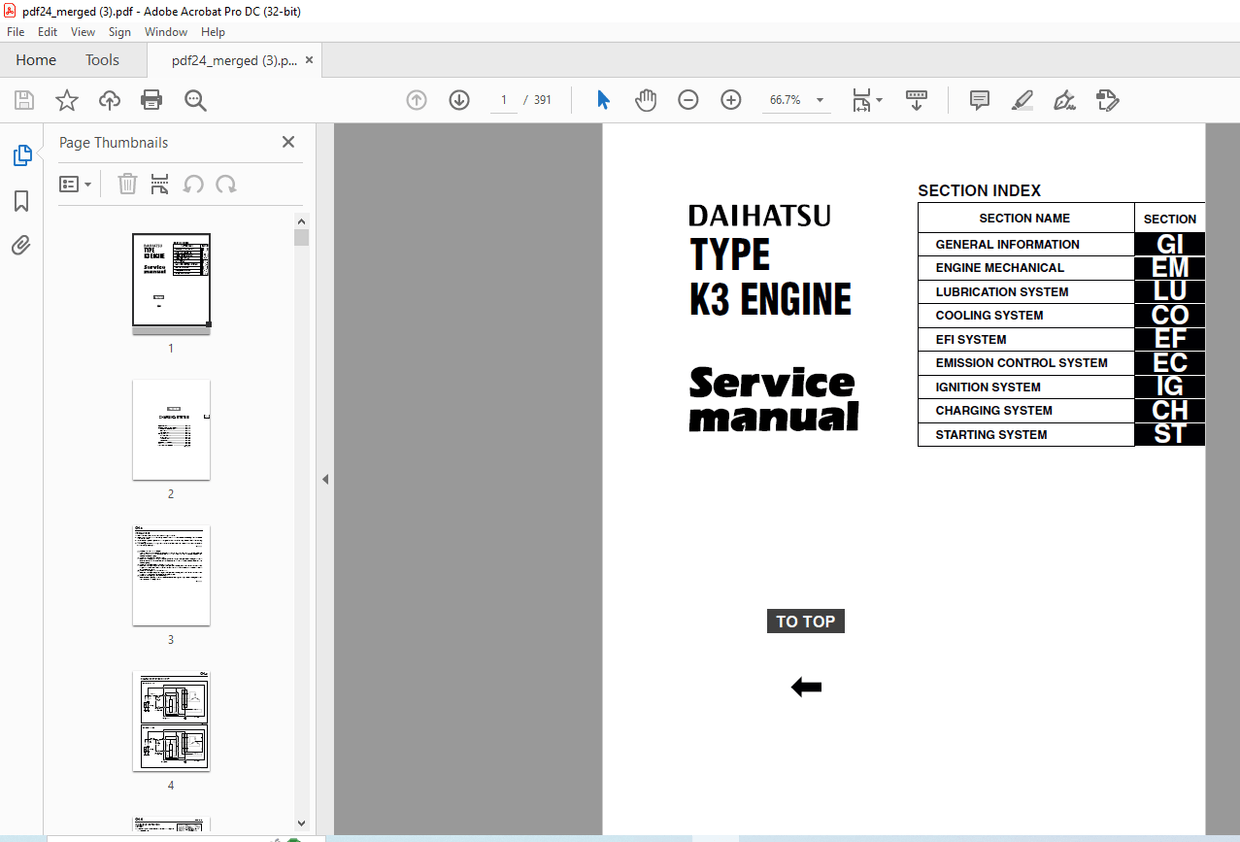The height and width of the screenshot is (842, 1240).
Task: Zoom in using the plus button
Action: pyautogui.click(x=731, y=100)
